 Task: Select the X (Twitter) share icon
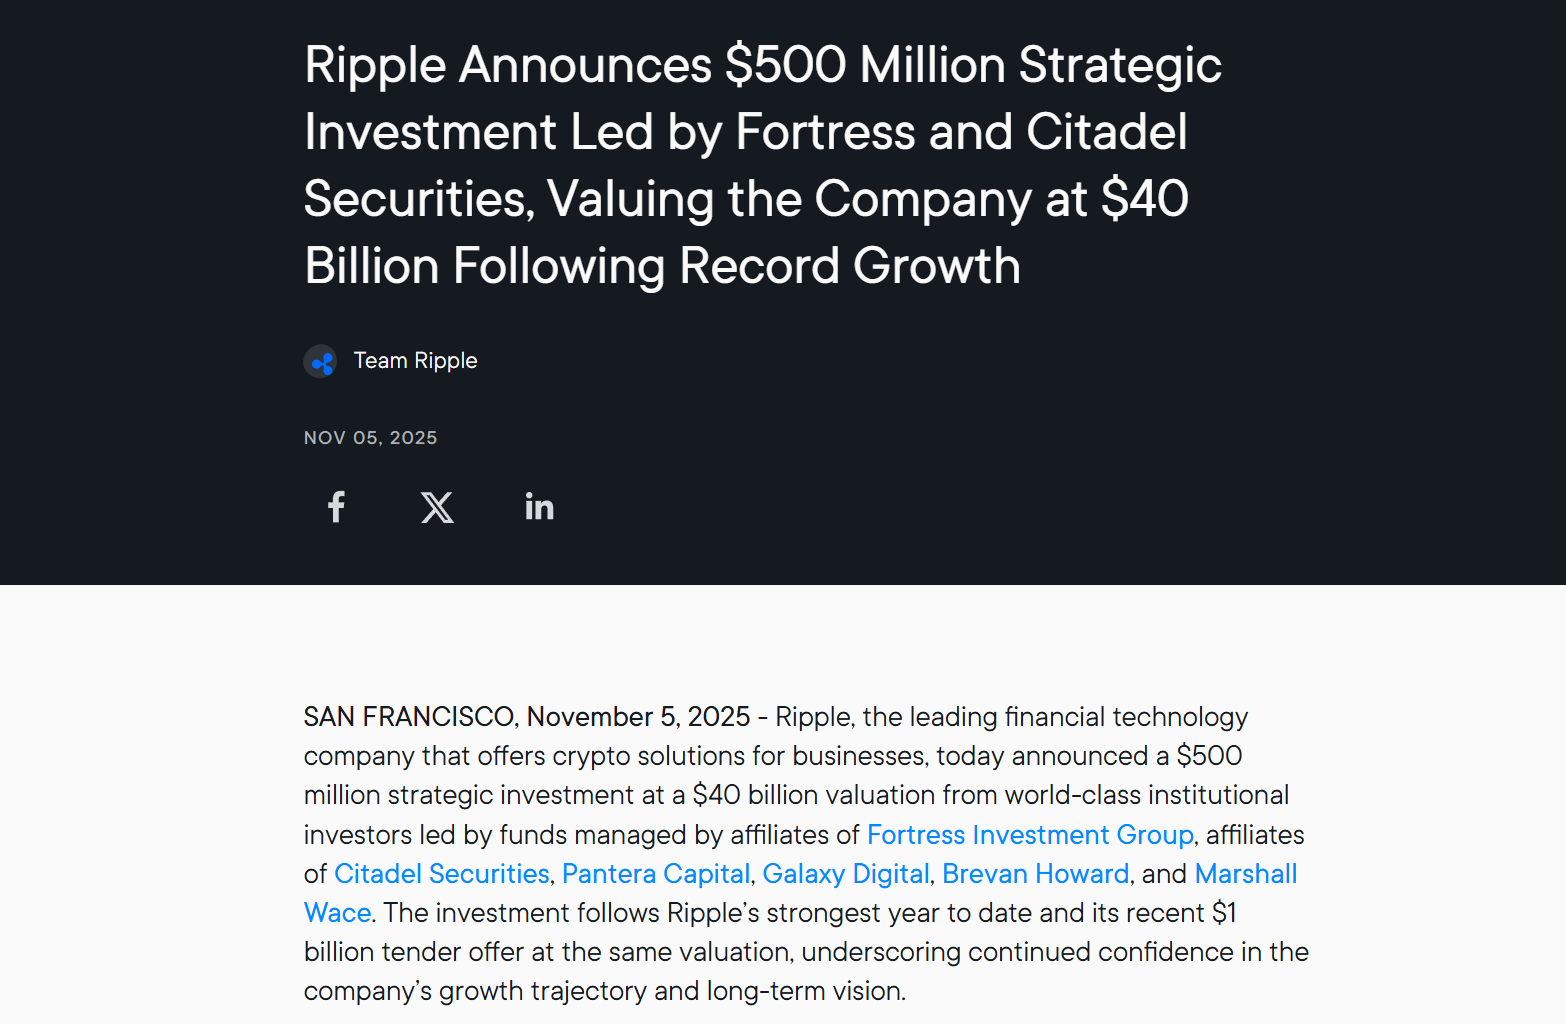click(437, 507)
